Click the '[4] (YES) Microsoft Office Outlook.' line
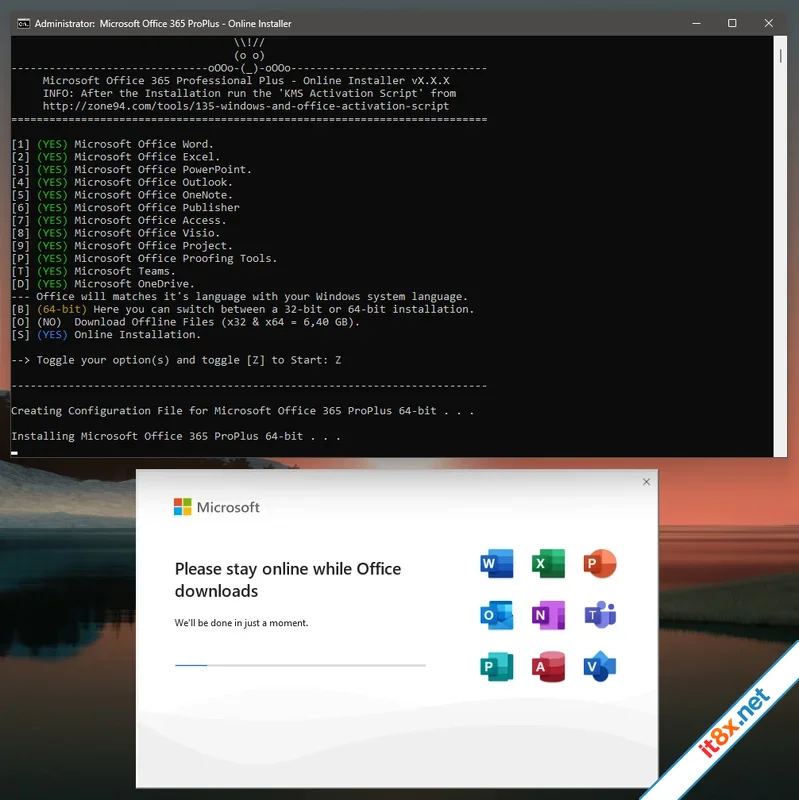This screenshot has width=799, height=800. [x=122, y=182]
